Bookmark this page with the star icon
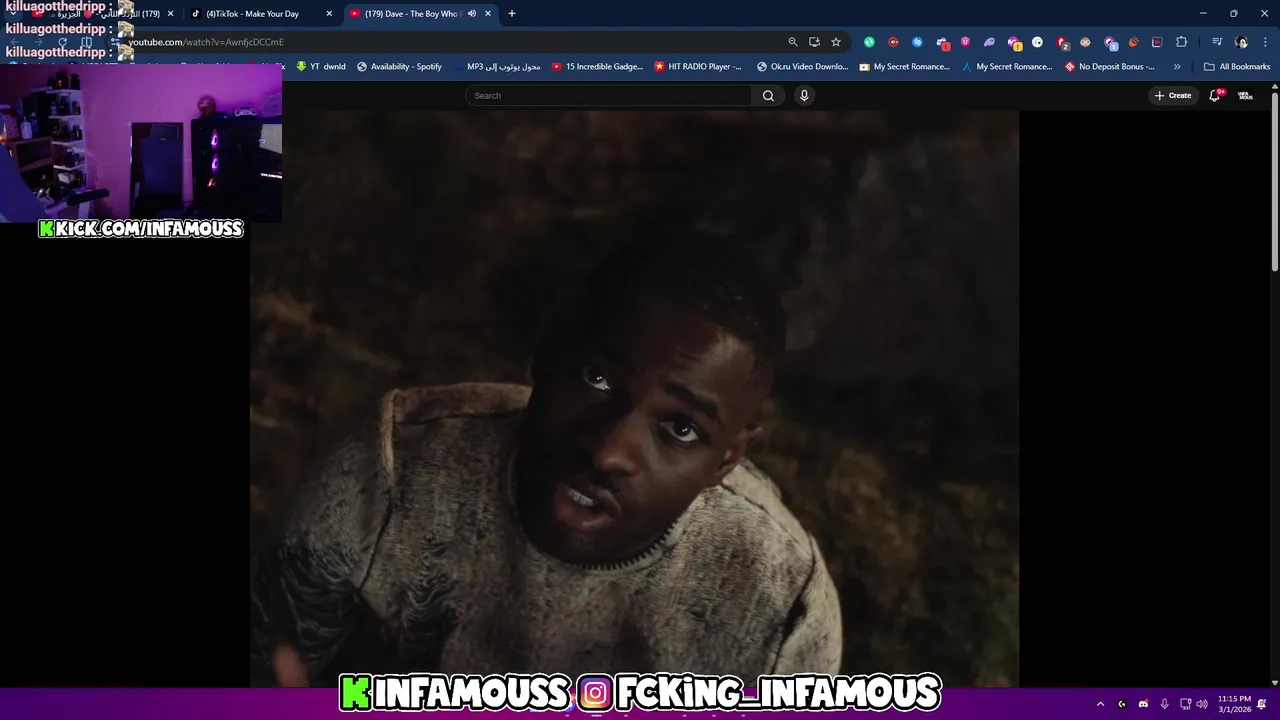1280x720 pixels. coord(836,42)
